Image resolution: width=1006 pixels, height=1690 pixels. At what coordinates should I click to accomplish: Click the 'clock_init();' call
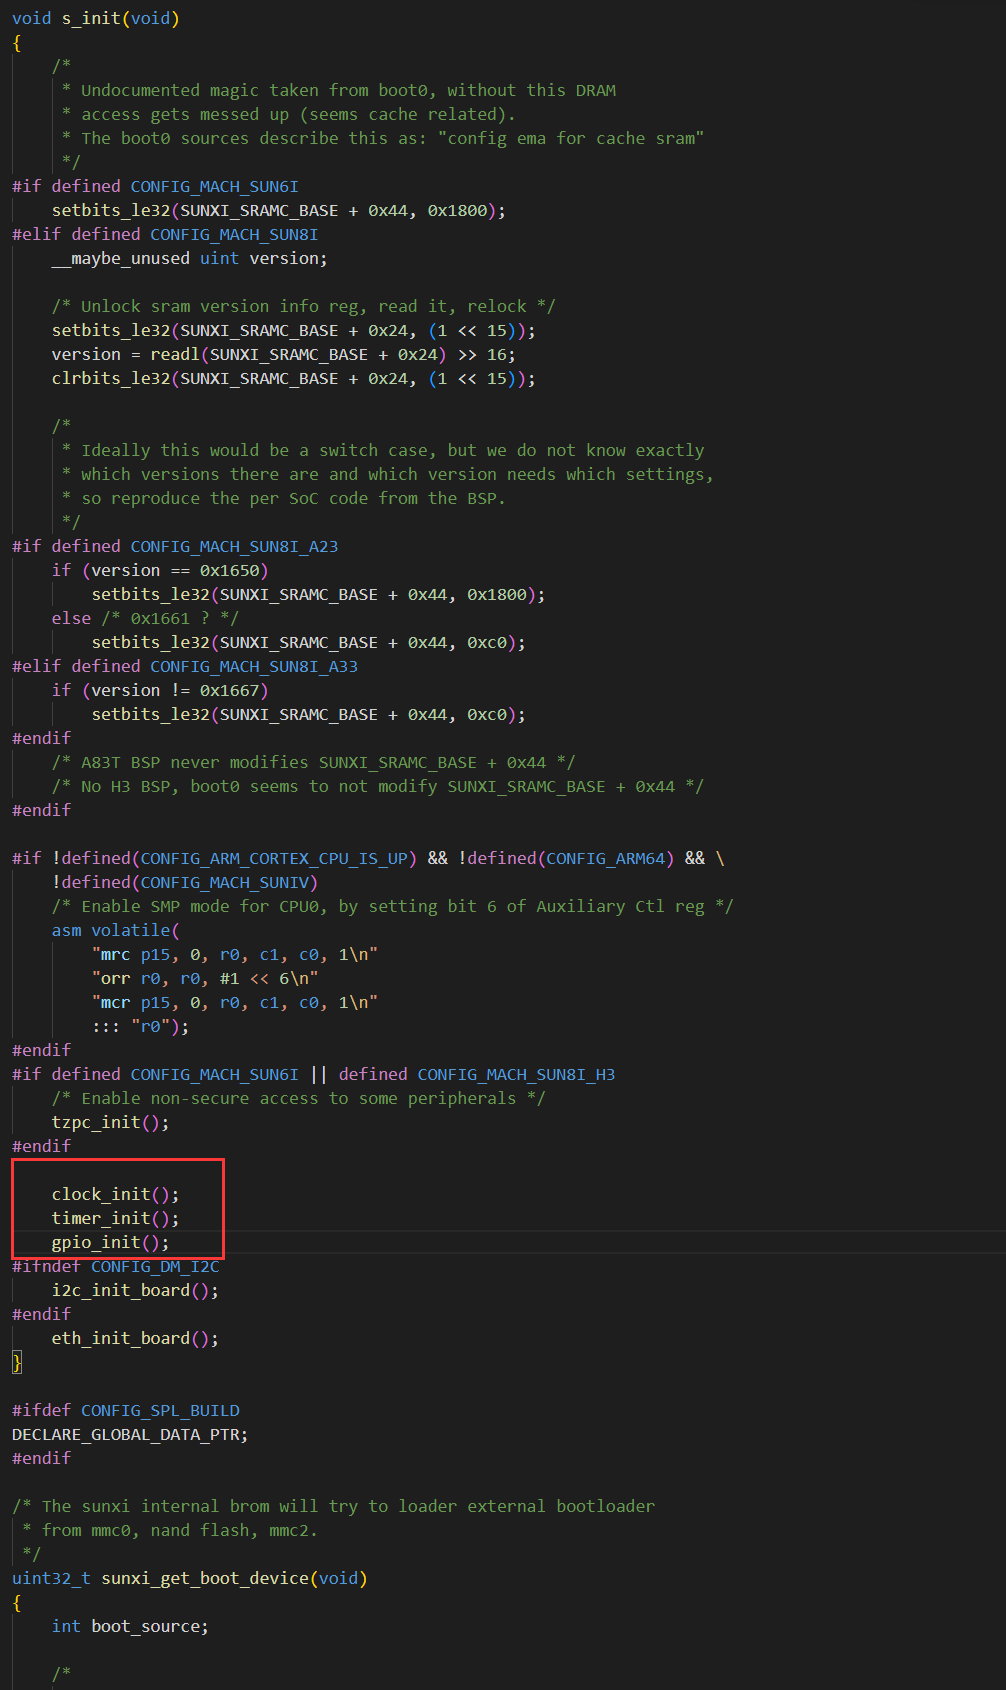click(x=116, y=1194)
